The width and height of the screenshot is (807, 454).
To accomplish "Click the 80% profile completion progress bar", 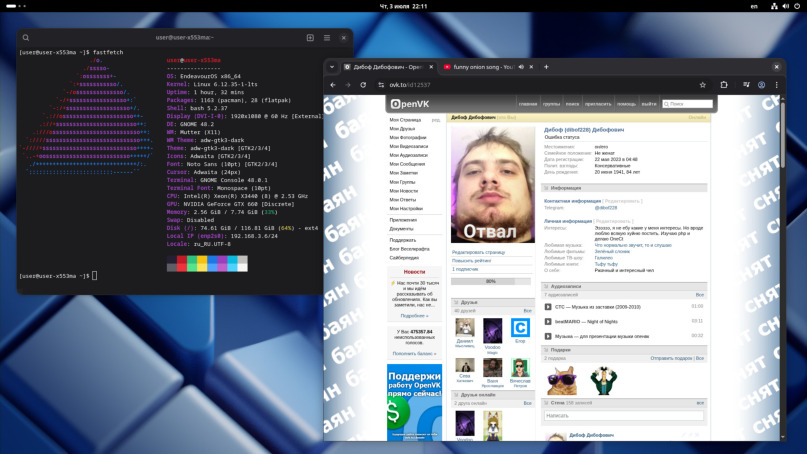I will coord(492,281).
